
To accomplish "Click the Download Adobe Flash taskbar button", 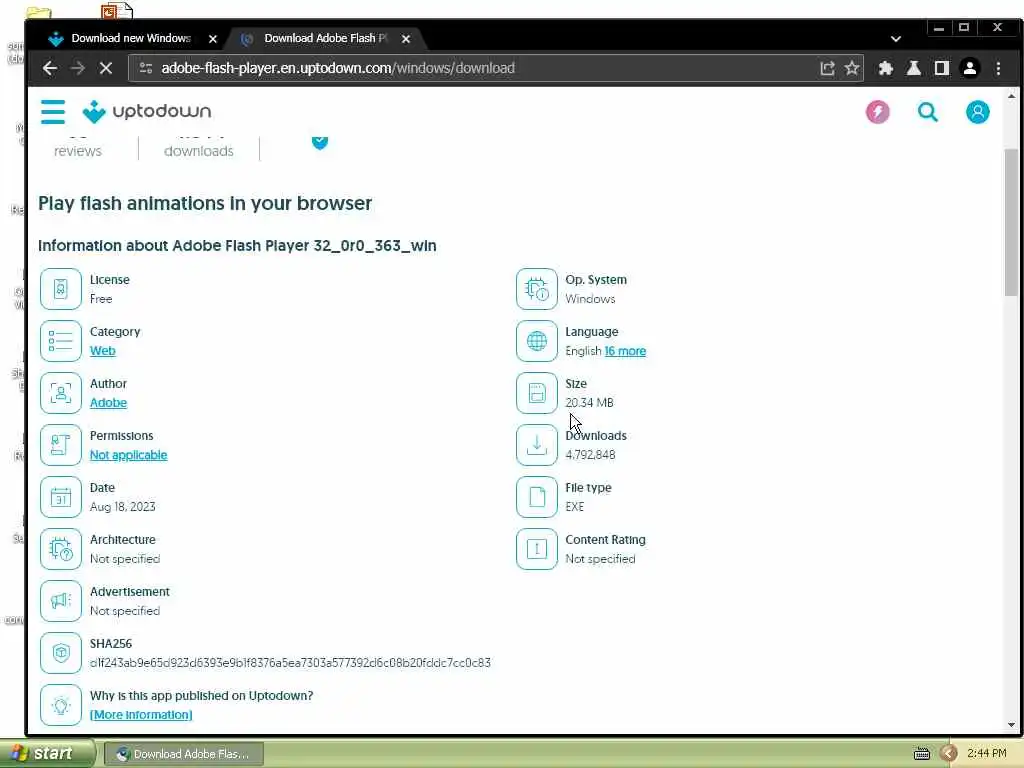I will coord(184,754).
